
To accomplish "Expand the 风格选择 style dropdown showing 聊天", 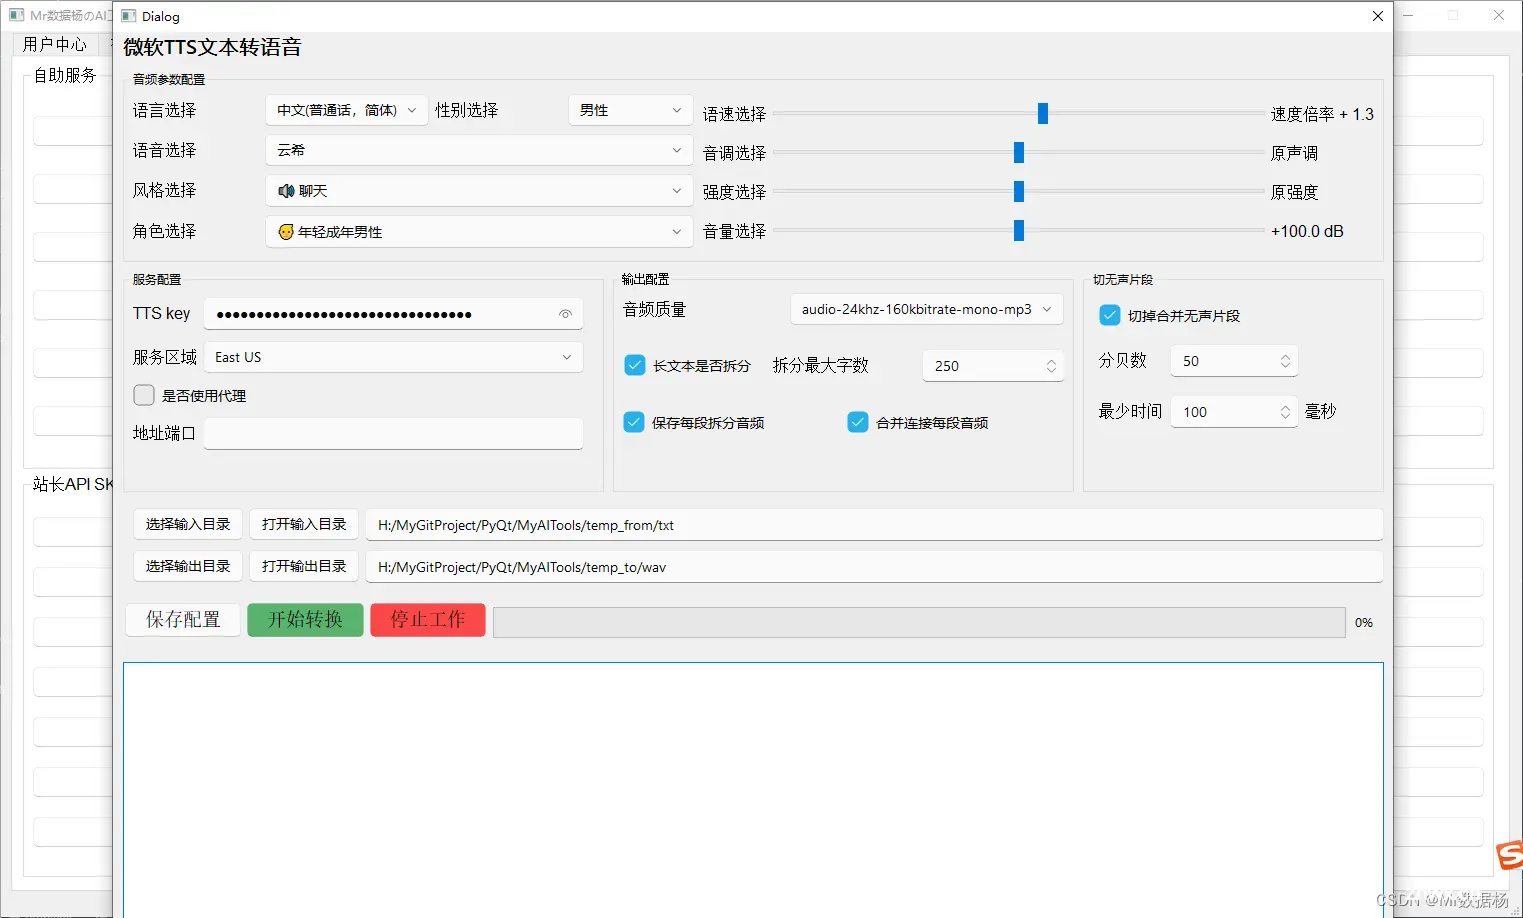I will pos(479,190).
